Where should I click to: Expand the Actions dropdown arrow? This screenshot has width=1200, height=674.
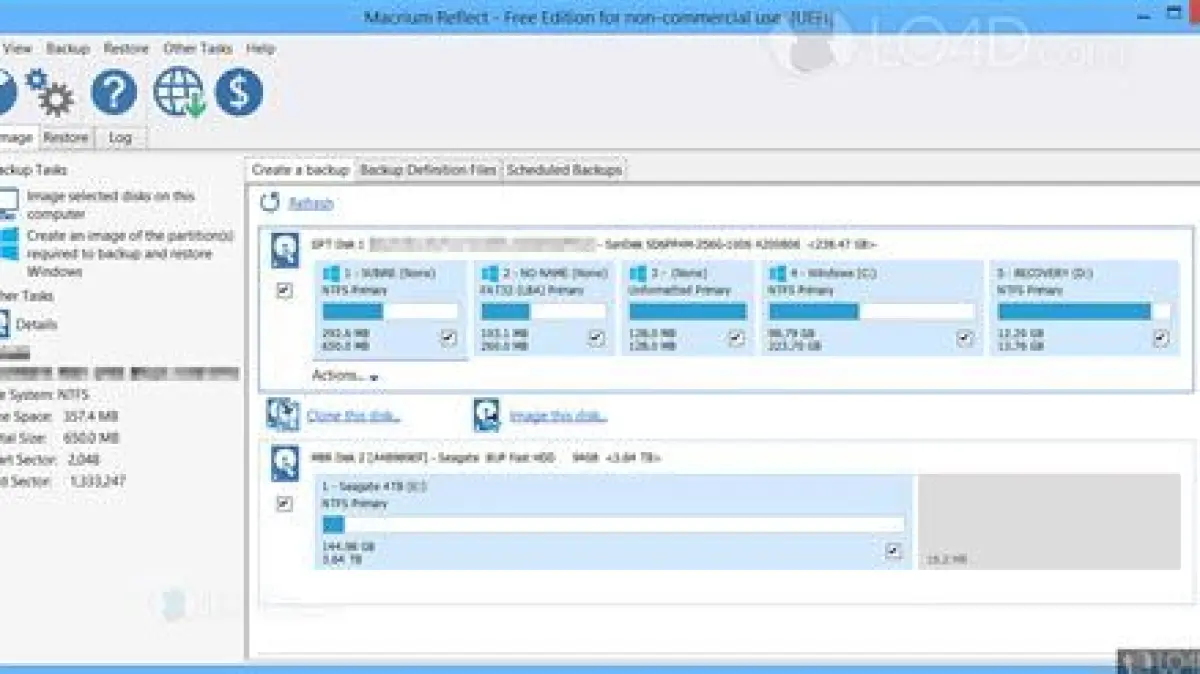[374, 378]
